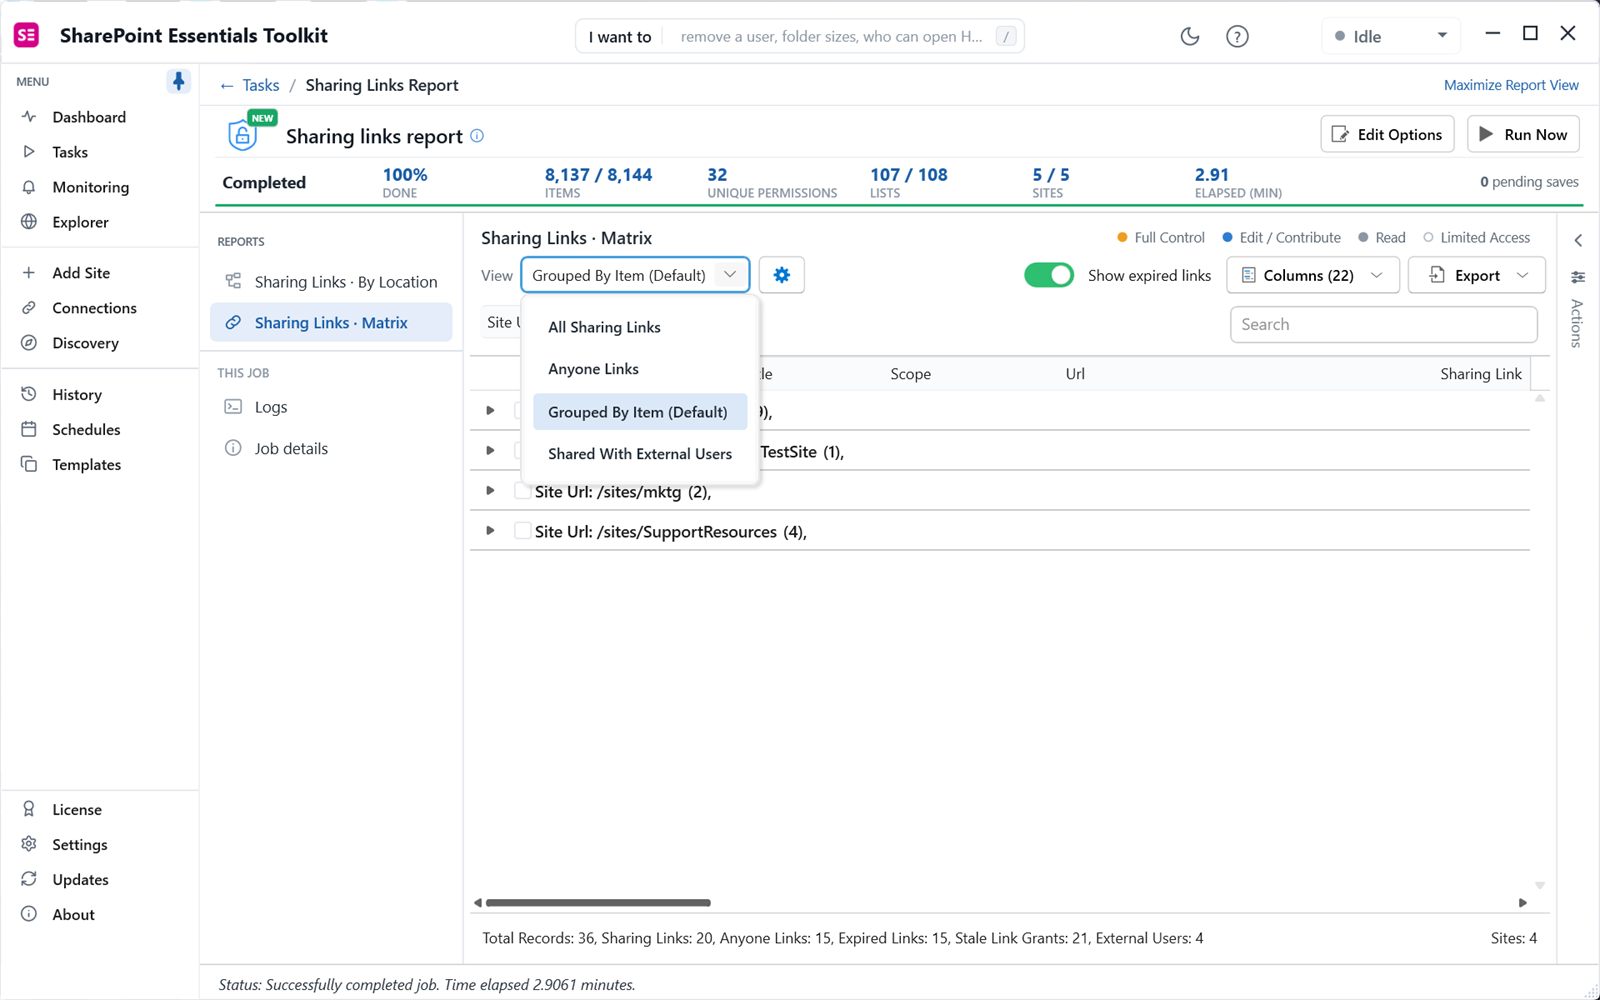Select Shared With External Users option
Viewport: 1600px width, 1000px height.
coord(640,454)
